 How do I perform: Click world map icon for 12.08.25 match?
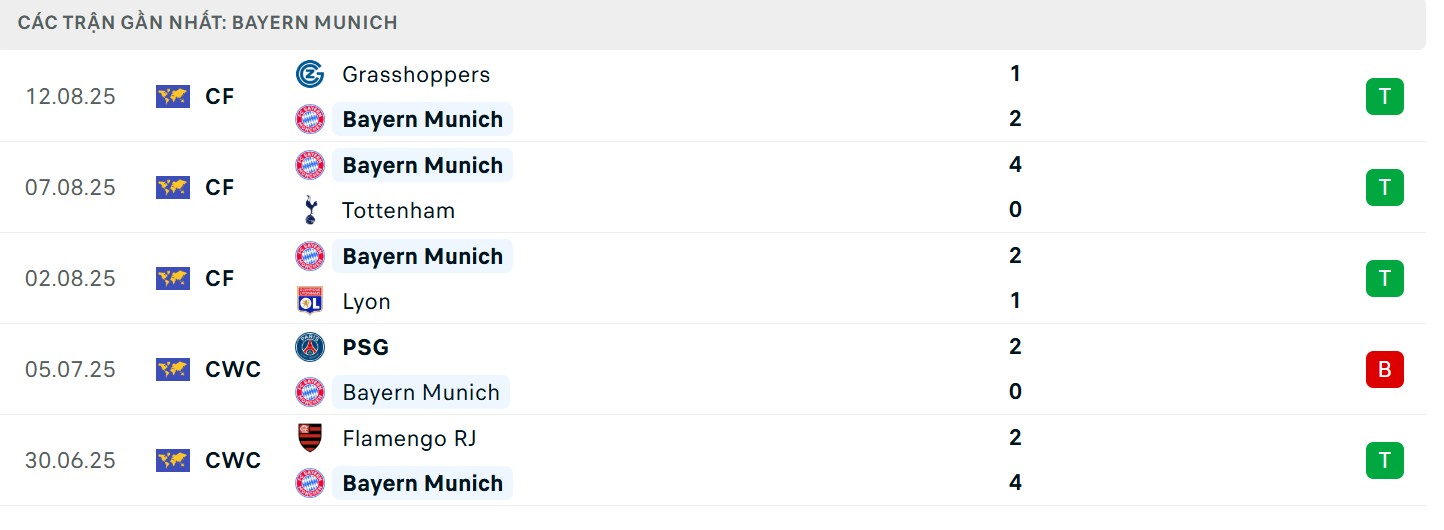[173, 97]
